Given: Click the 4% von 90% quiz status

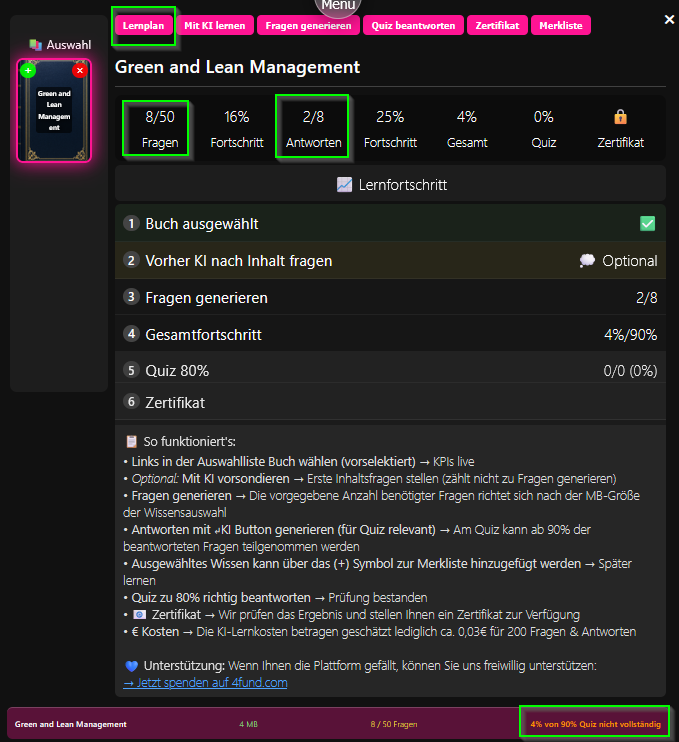Looking at the screenshot, I should pyautogui.click(x=594, y=723).
